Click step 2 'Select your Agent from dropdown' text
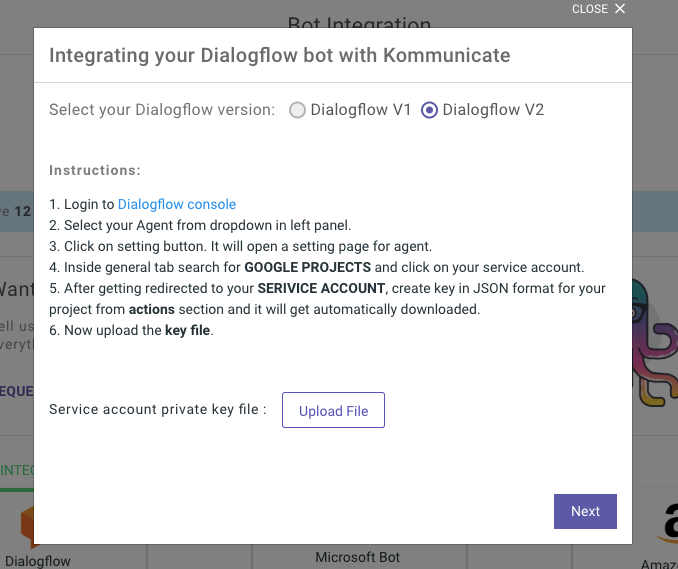This screenshot has height=569, width=678. [200, 225]
